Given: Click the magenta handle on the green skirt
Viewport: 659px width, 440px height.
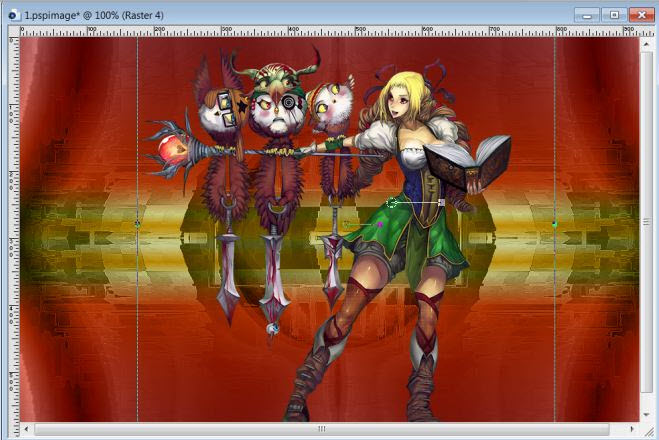Looking at the screenshot, I should 380,225.
